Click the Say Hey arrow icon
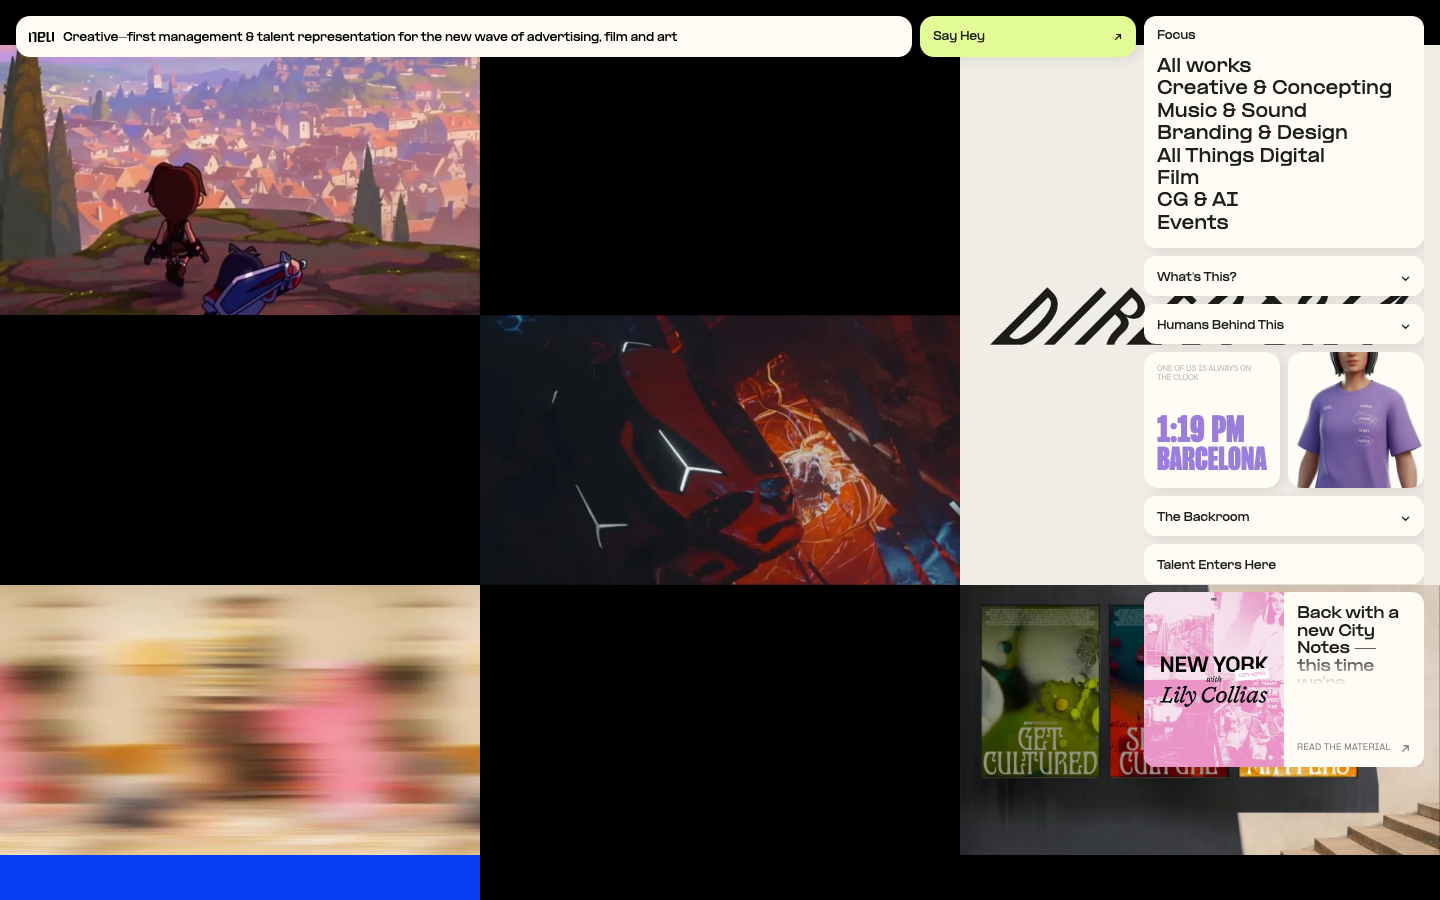The width and height of the screenshot is (1440, 900). (x=1117, y=37)
